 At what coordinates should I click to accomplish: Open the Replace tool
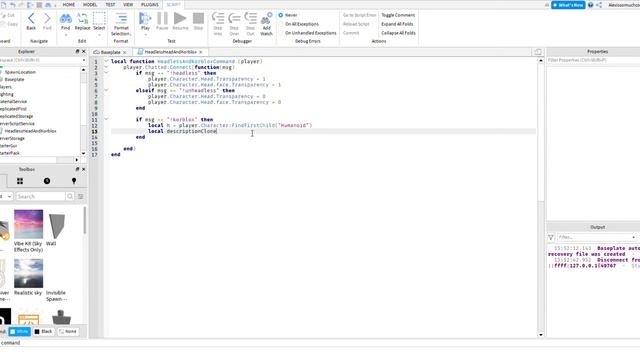coord(82,21)
